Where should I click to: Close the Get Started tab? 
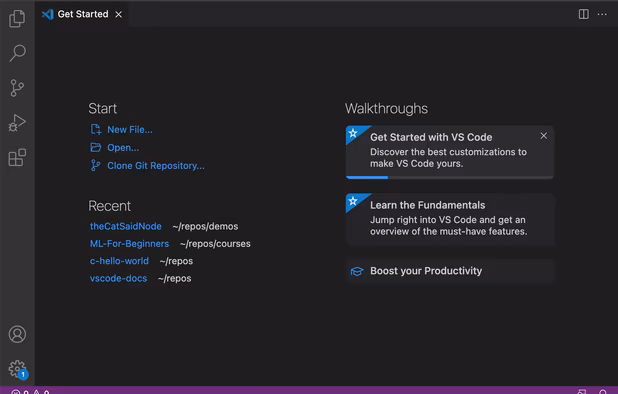119,14
